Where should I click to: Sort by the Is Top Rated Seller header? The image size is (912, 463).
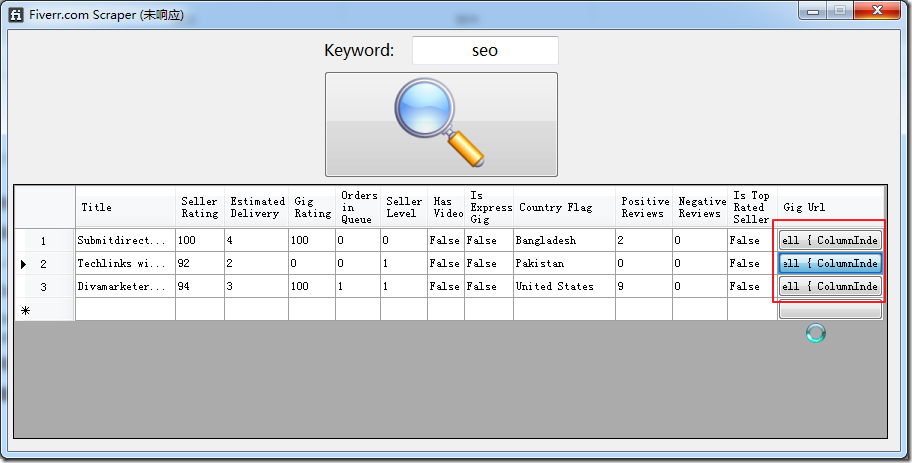point(752,207)
